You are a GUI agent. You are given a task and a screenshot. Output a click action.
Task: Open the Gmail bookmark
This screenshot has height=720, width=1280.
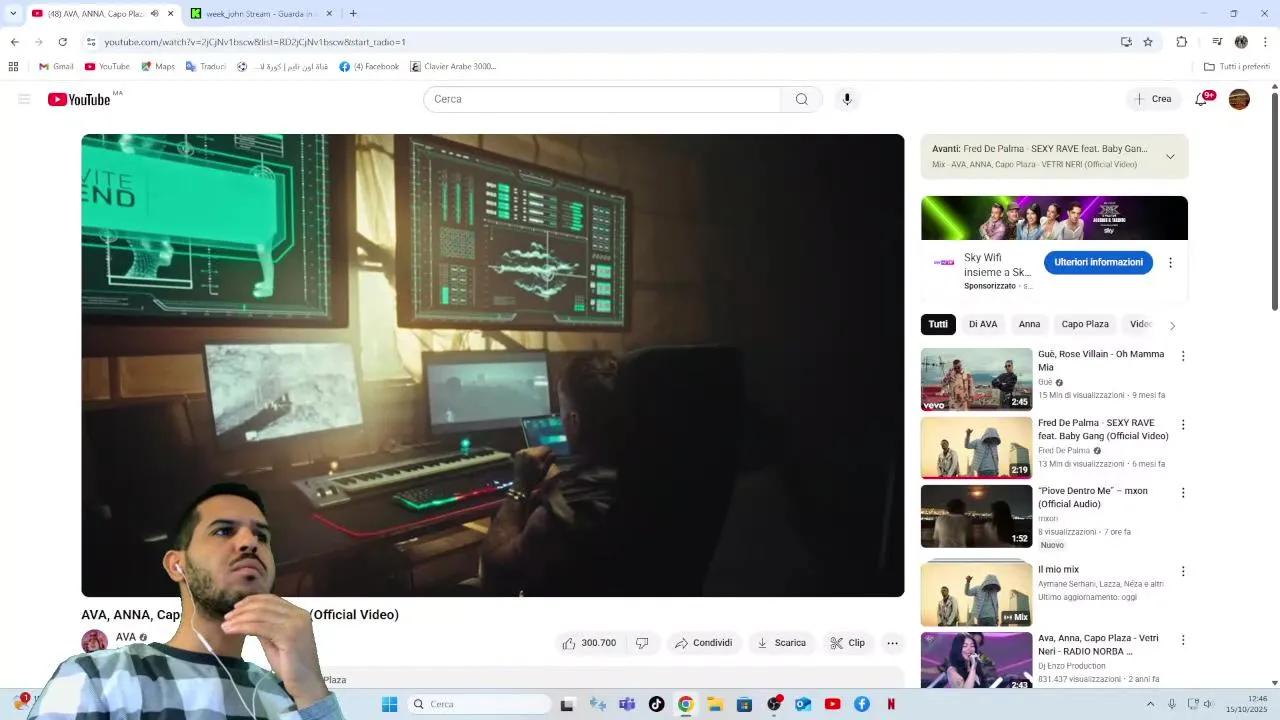pyautogui.click(x=56, y=67)
